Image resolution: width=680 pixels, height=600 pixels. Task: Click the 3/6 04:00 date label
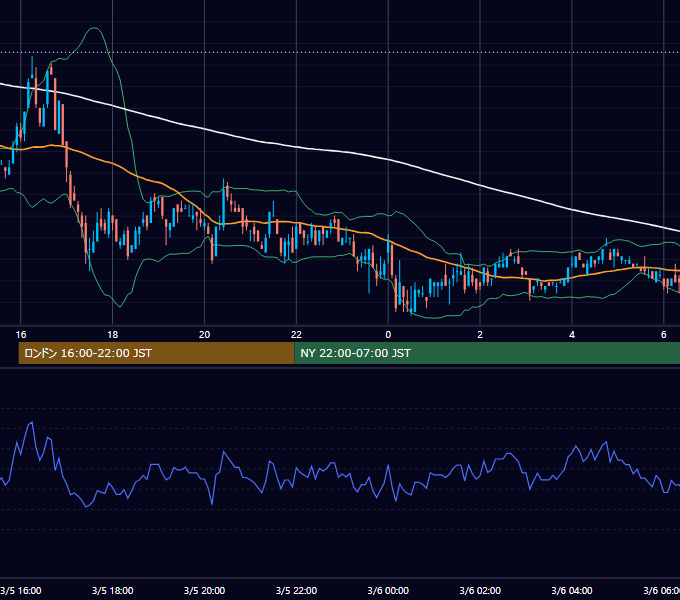tap(572, 590)
